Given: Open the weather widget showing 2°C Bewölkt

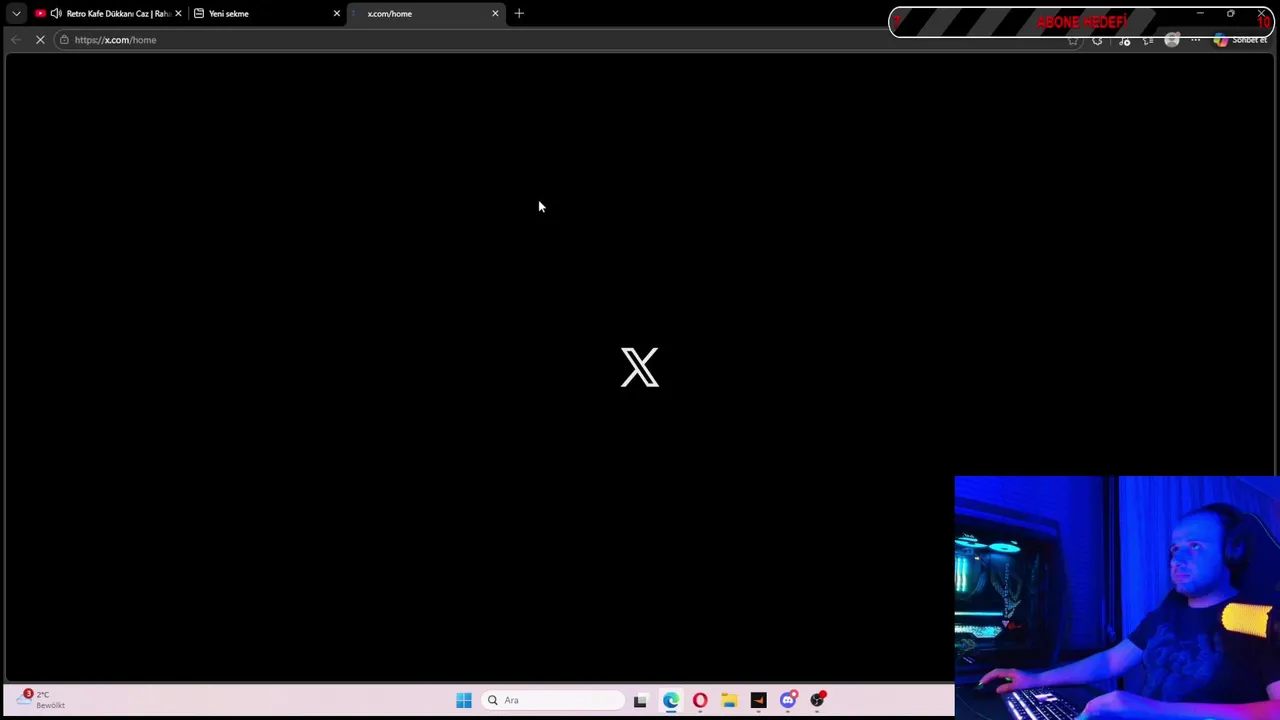Looking at the screenshot, I should click(x=42, y=700).
